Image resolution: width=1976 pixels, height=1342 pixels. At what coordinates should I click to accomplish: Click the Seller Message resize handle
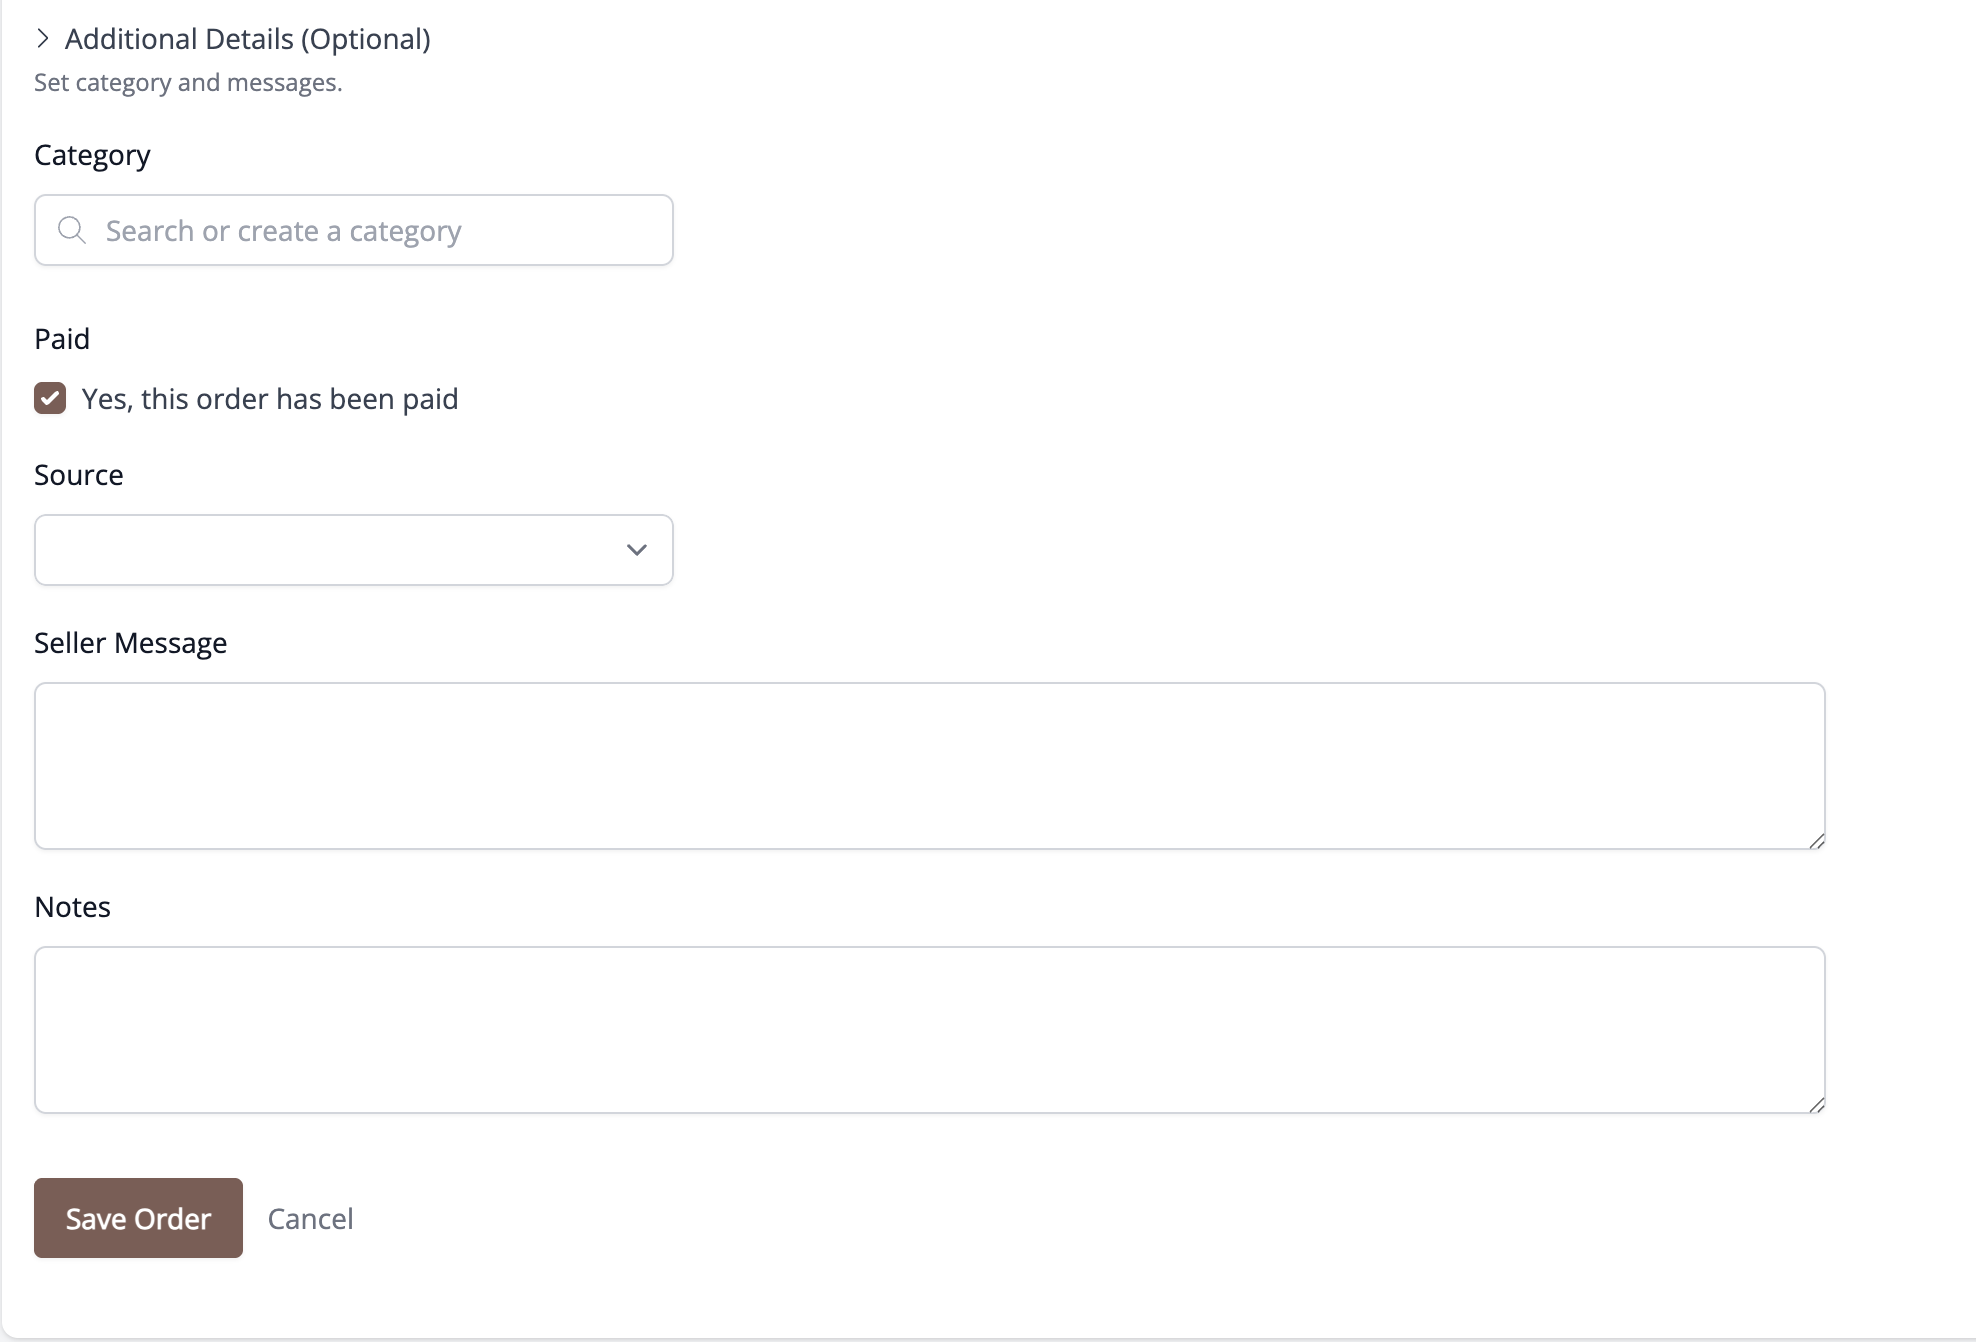[x=1816, y=840]
